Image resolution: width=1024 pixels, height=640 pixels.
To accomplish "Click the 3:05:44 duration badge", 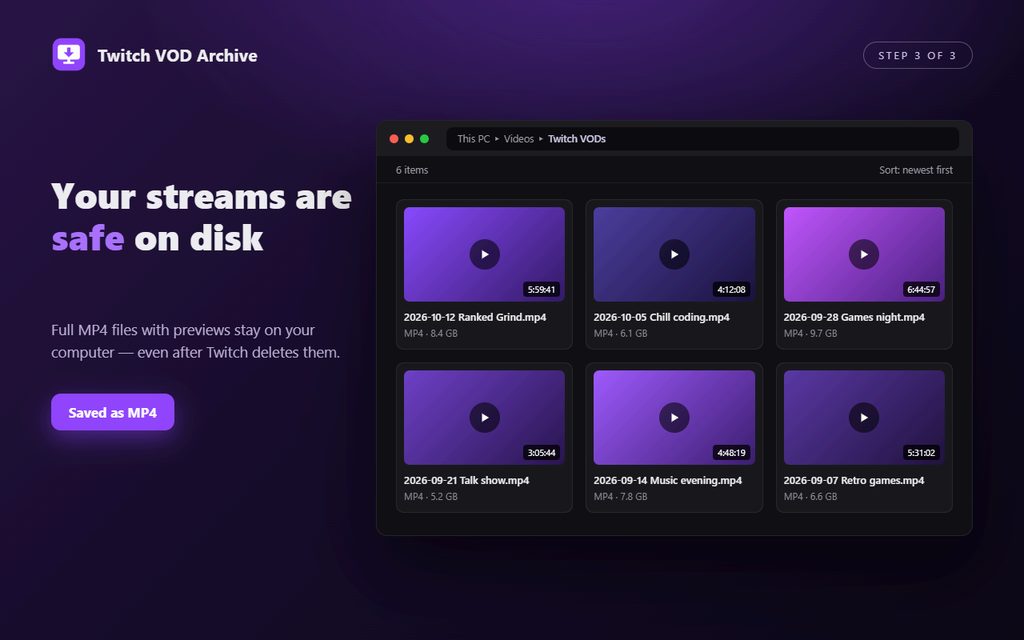I will [541, 453].
